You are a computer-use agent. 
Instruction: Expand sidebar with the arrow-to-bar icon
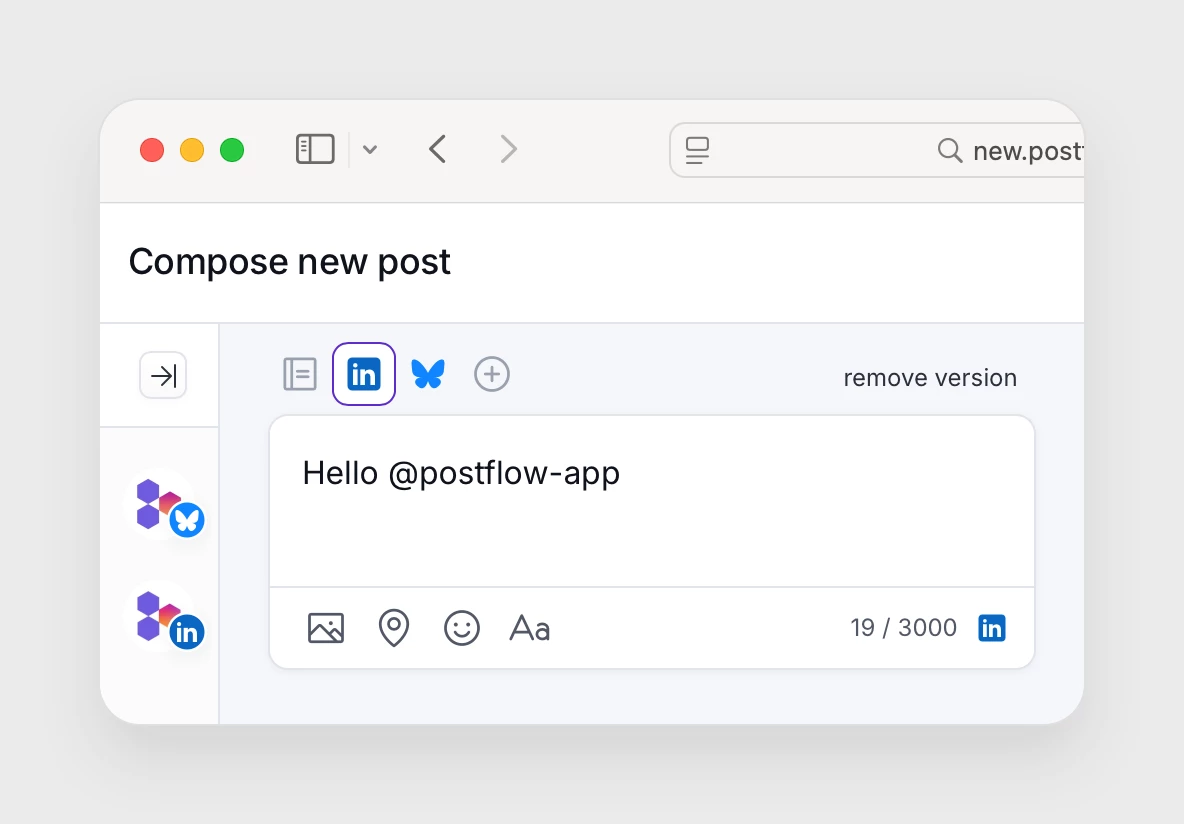point(163,375)
